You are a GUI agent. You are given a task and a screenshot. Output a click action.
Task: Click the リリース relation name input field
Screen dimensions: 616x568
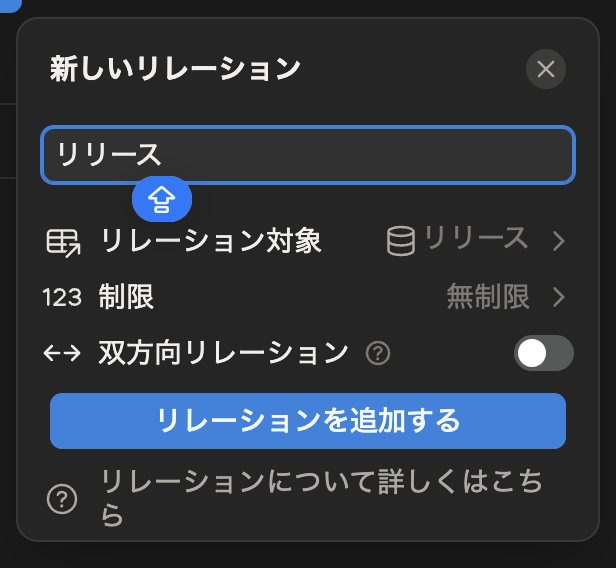[307, 155]
